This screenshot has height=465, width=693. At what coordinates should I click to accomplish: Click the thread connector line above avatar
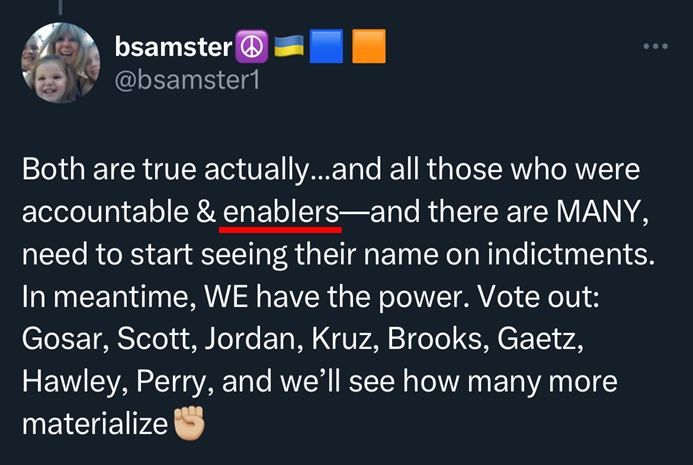[61, 7]
